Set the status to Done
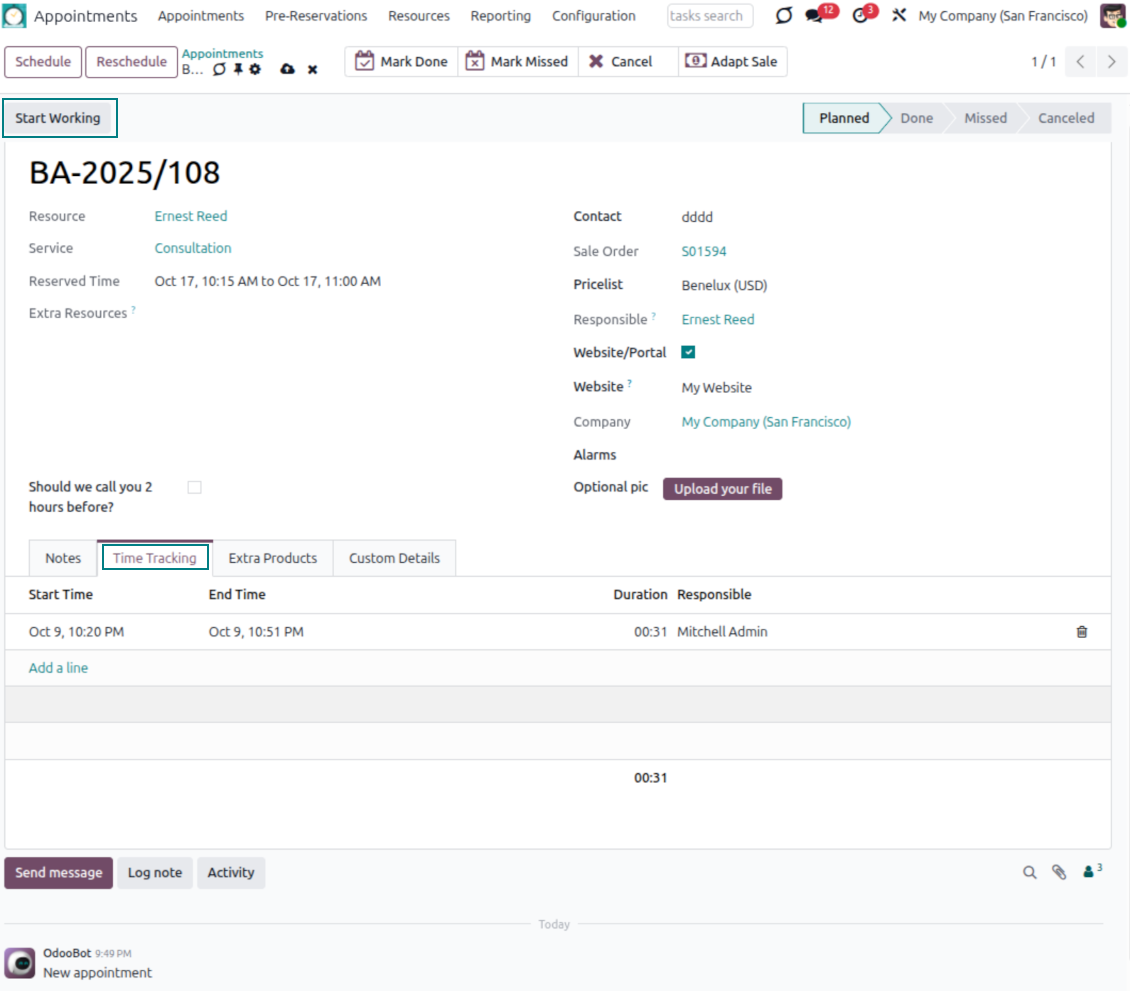Viewport: 1130px width, 991px height. (915, 118)
